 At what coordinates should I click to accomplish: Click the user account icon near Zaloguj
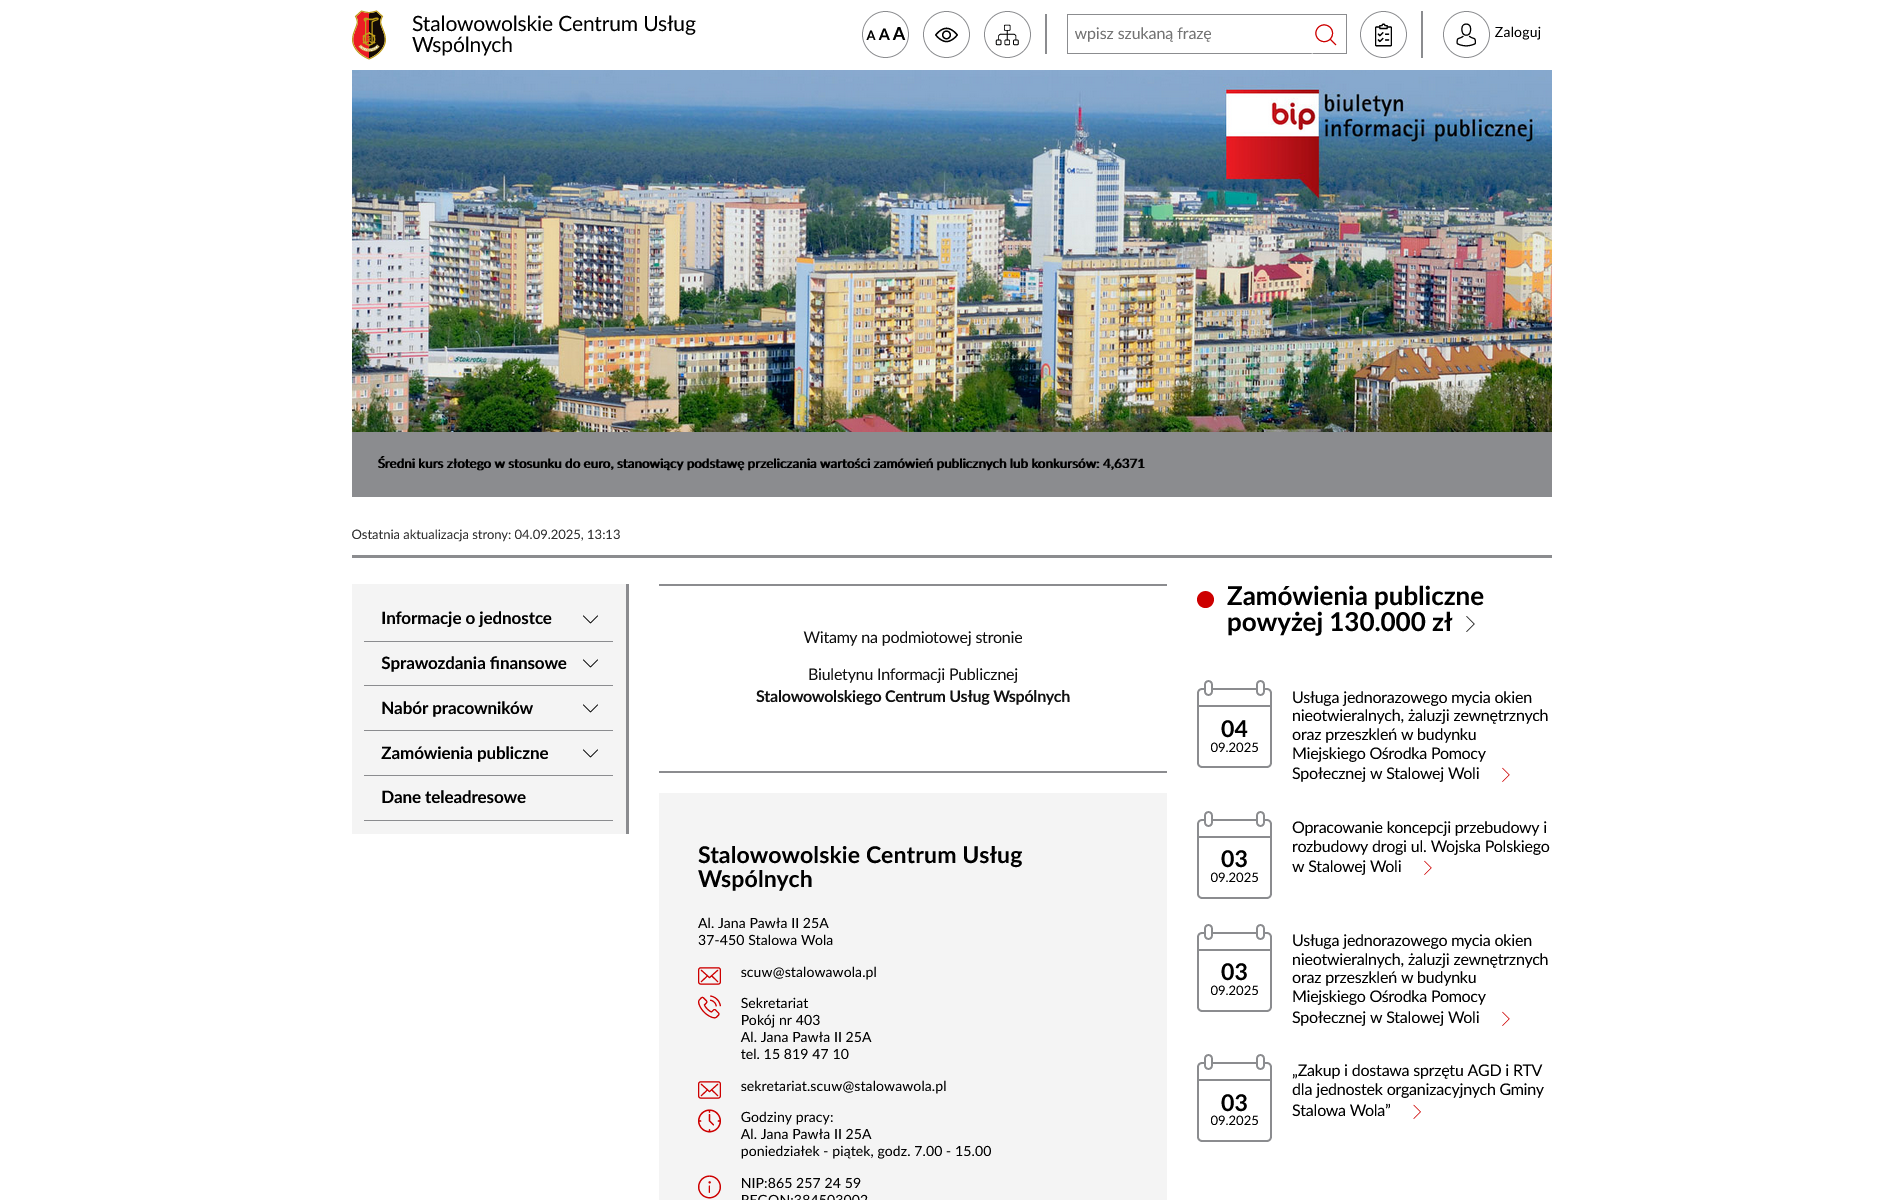(1464, 34)
